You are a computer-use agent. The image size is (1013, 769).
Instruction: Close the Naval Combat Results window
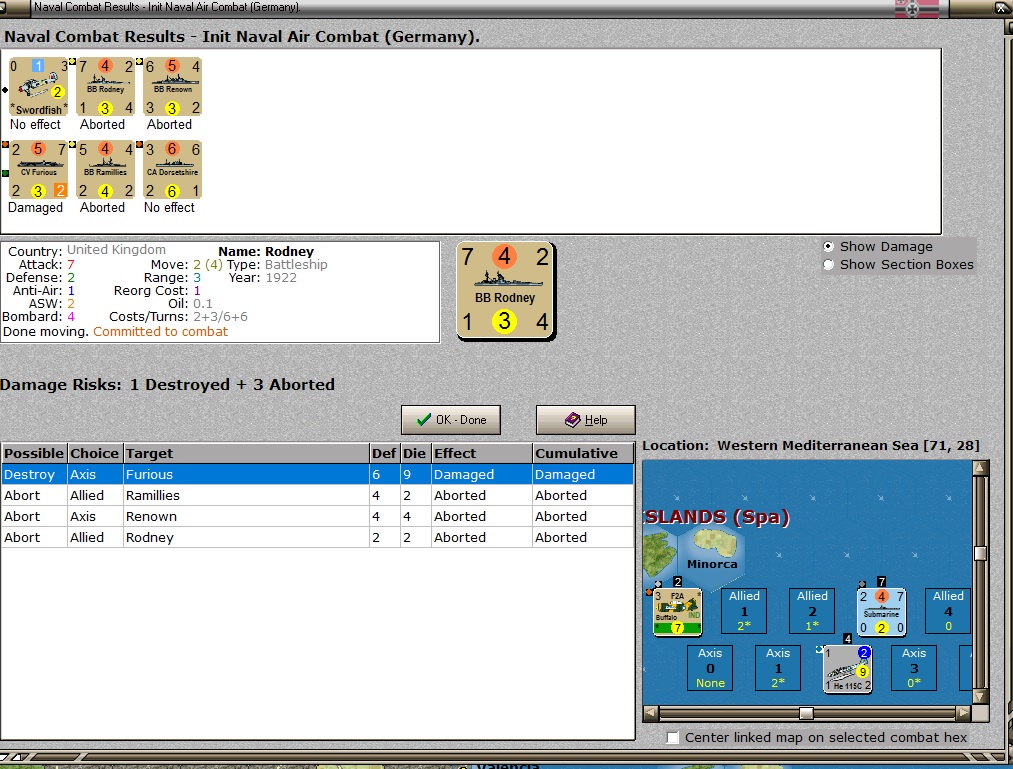pyautogui.click(x=1001, y=8)
